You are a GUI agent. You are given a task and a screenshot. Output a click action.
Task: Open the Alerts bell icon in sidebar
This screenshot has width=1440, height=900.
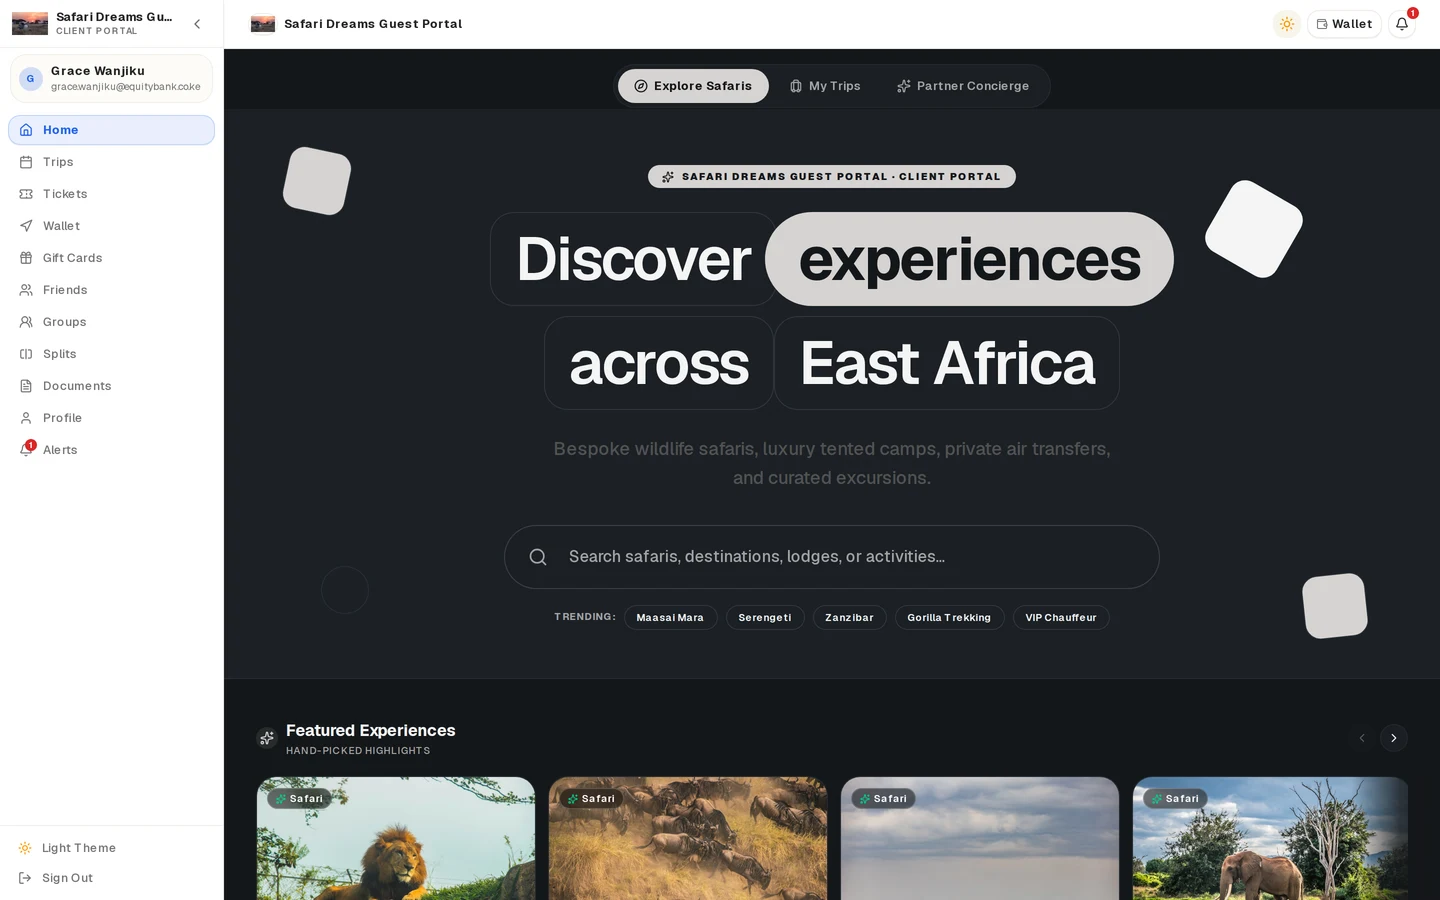tap(26, 450)
